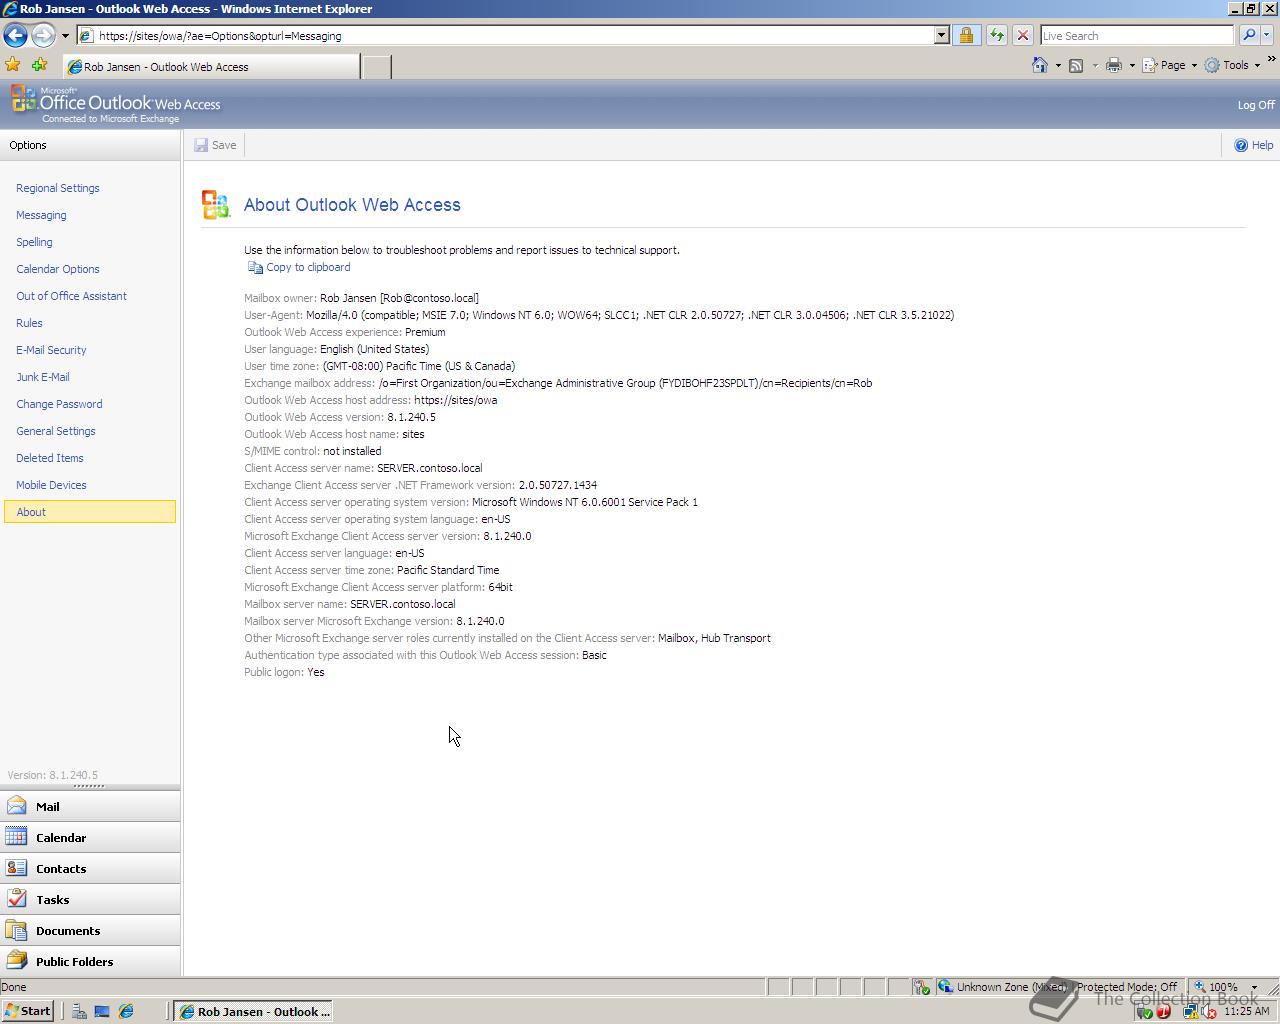Screen dimensions: 1280x1024
Task: Select the highlighted About option
Action: pyautogui.click(x=90, y=512)
